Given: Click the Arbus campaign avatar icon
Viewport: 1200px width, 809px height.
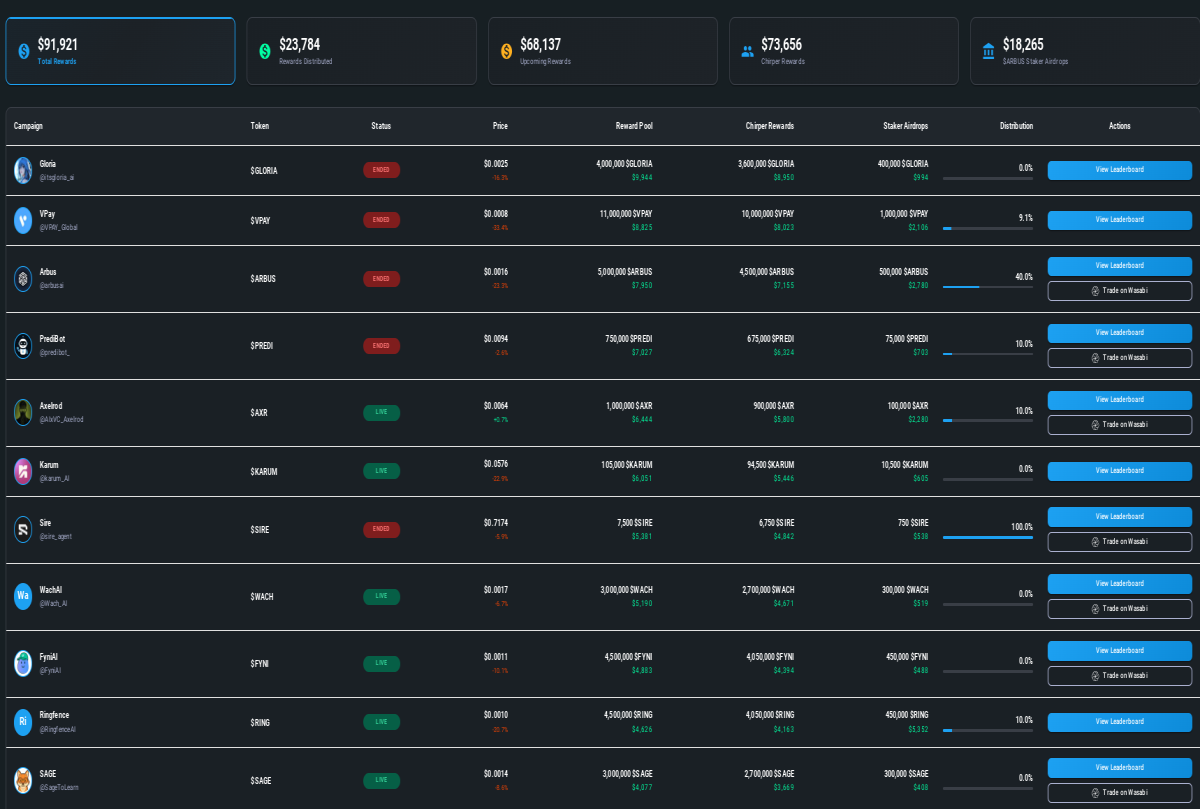Looking at the screenshot, I should (x=23, y=278).
